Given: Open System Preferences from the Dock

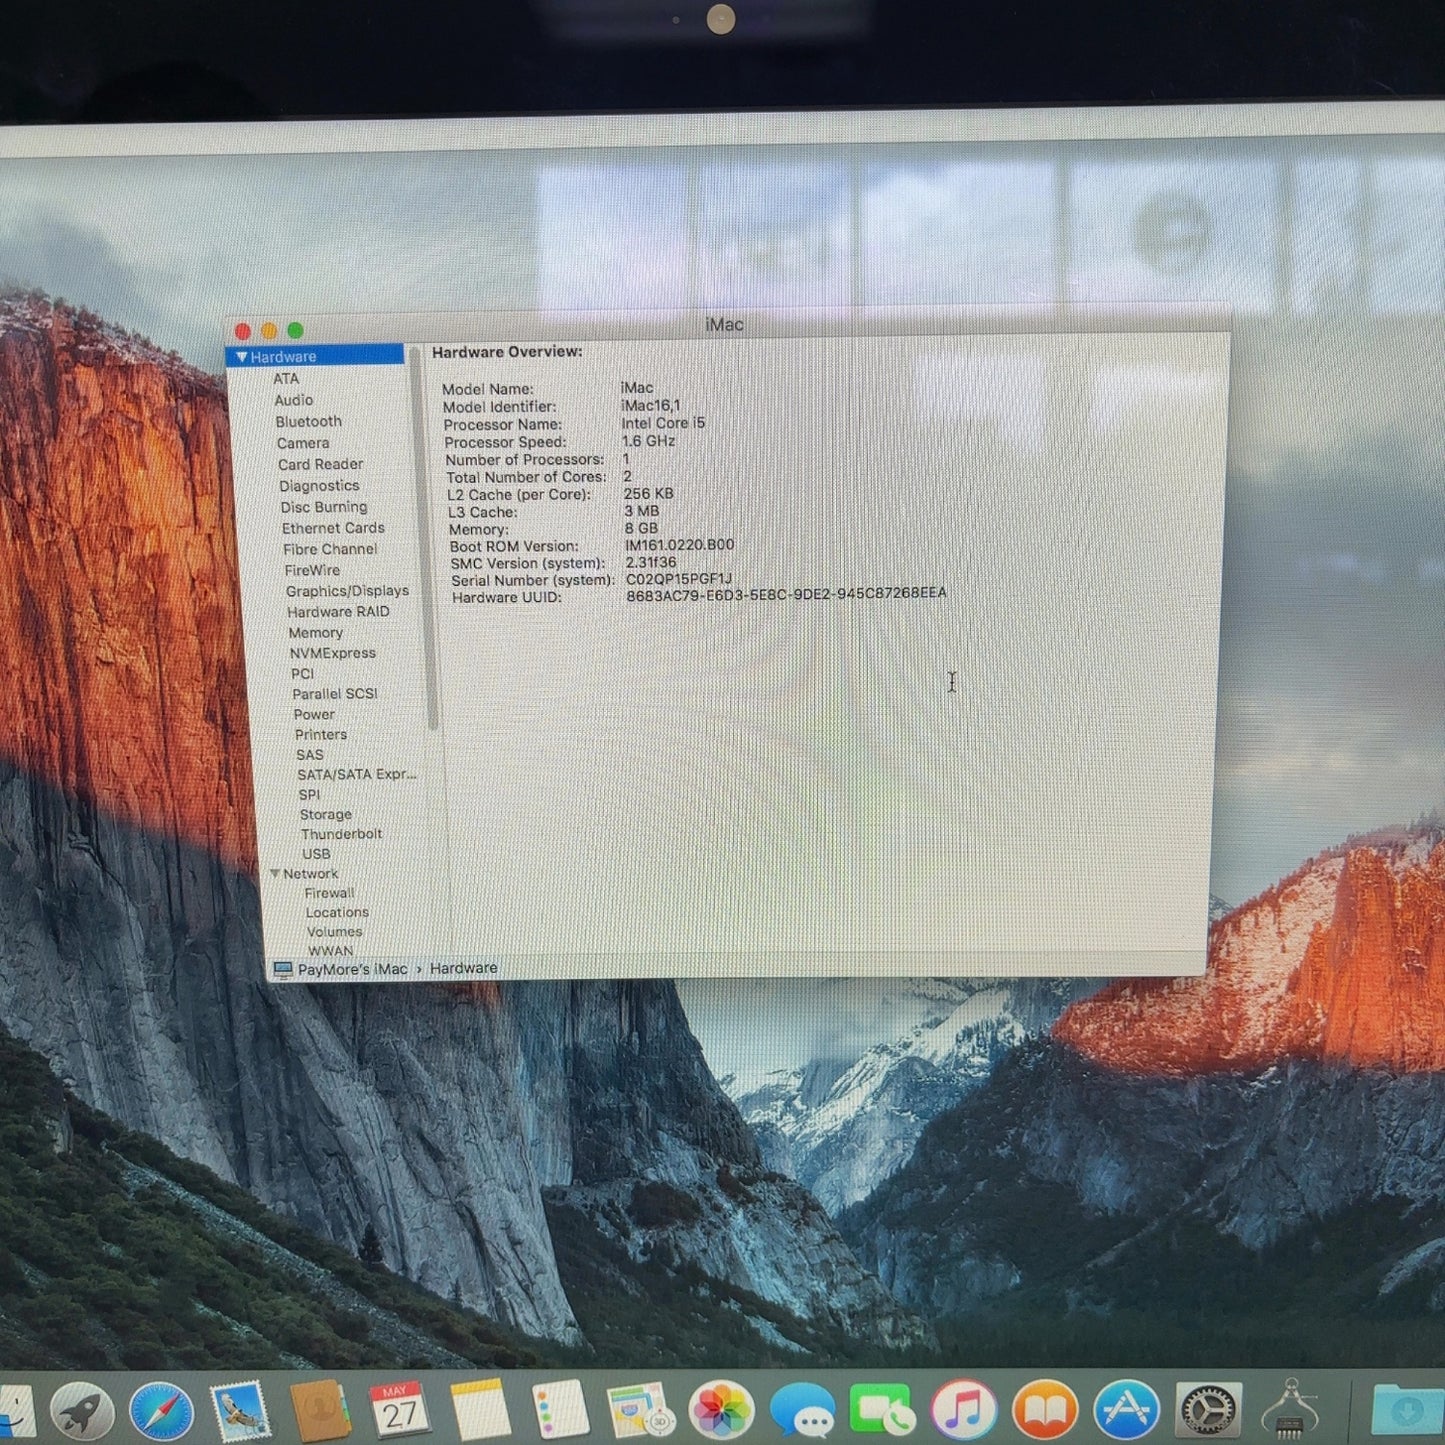Looking at the screenshot, I should coord(1208,1411).
